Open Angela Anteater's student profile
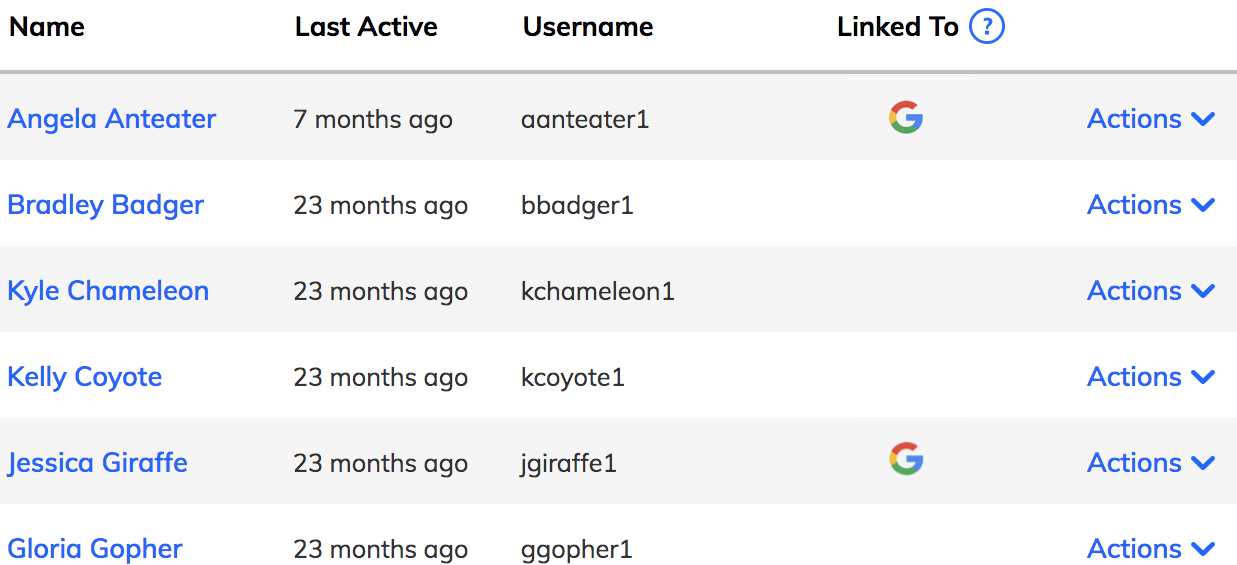 [x=112, y=119]
